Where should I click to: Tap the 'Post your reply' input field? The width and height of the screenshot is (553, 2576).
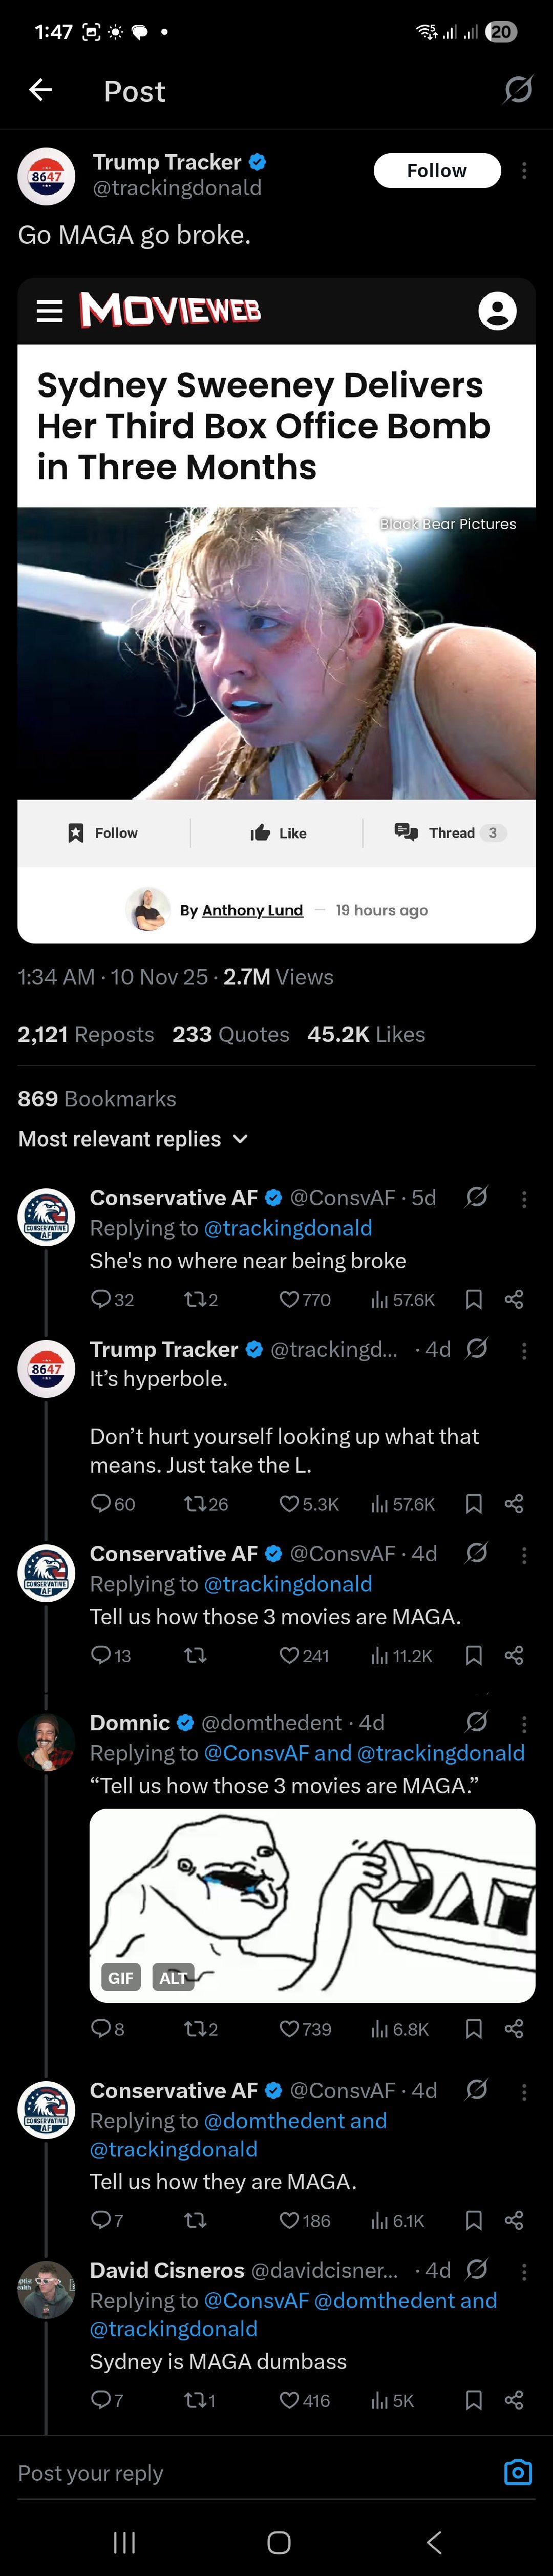(x=250, y=2473)
